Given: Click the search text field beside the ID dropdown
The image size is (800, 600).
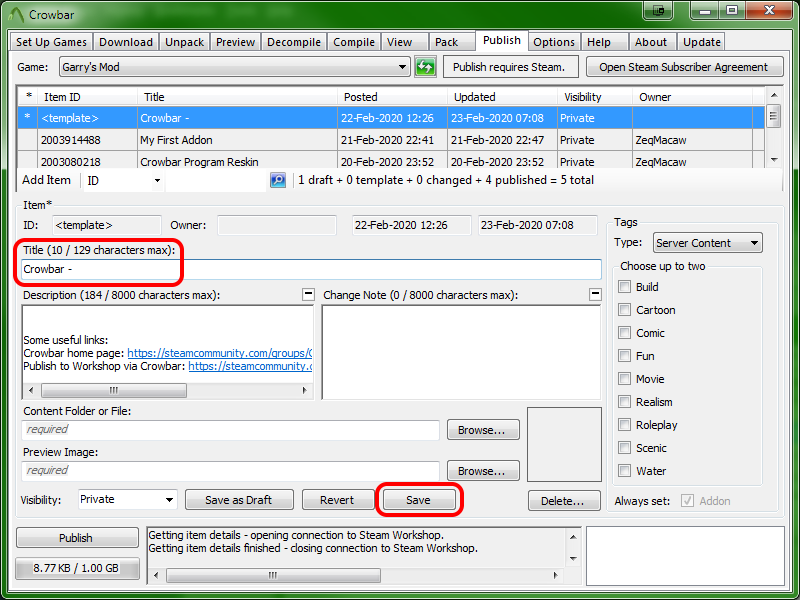Looking at the screenshot, I should (216, 180).
